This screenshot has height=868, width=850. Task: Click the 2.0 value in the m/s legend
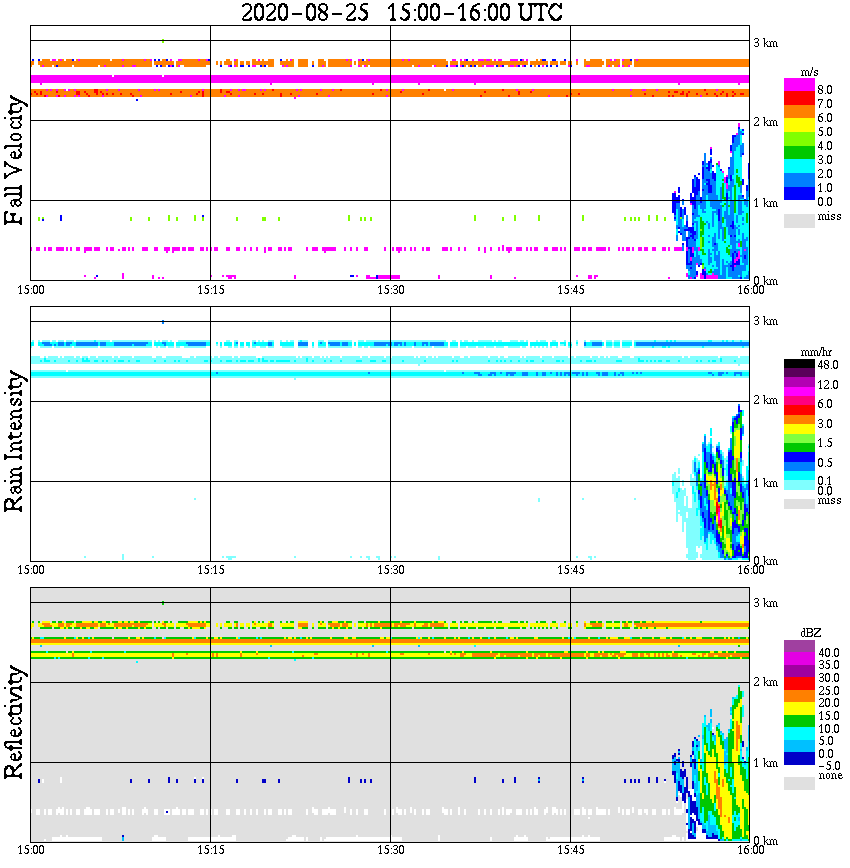coord(825,174)
